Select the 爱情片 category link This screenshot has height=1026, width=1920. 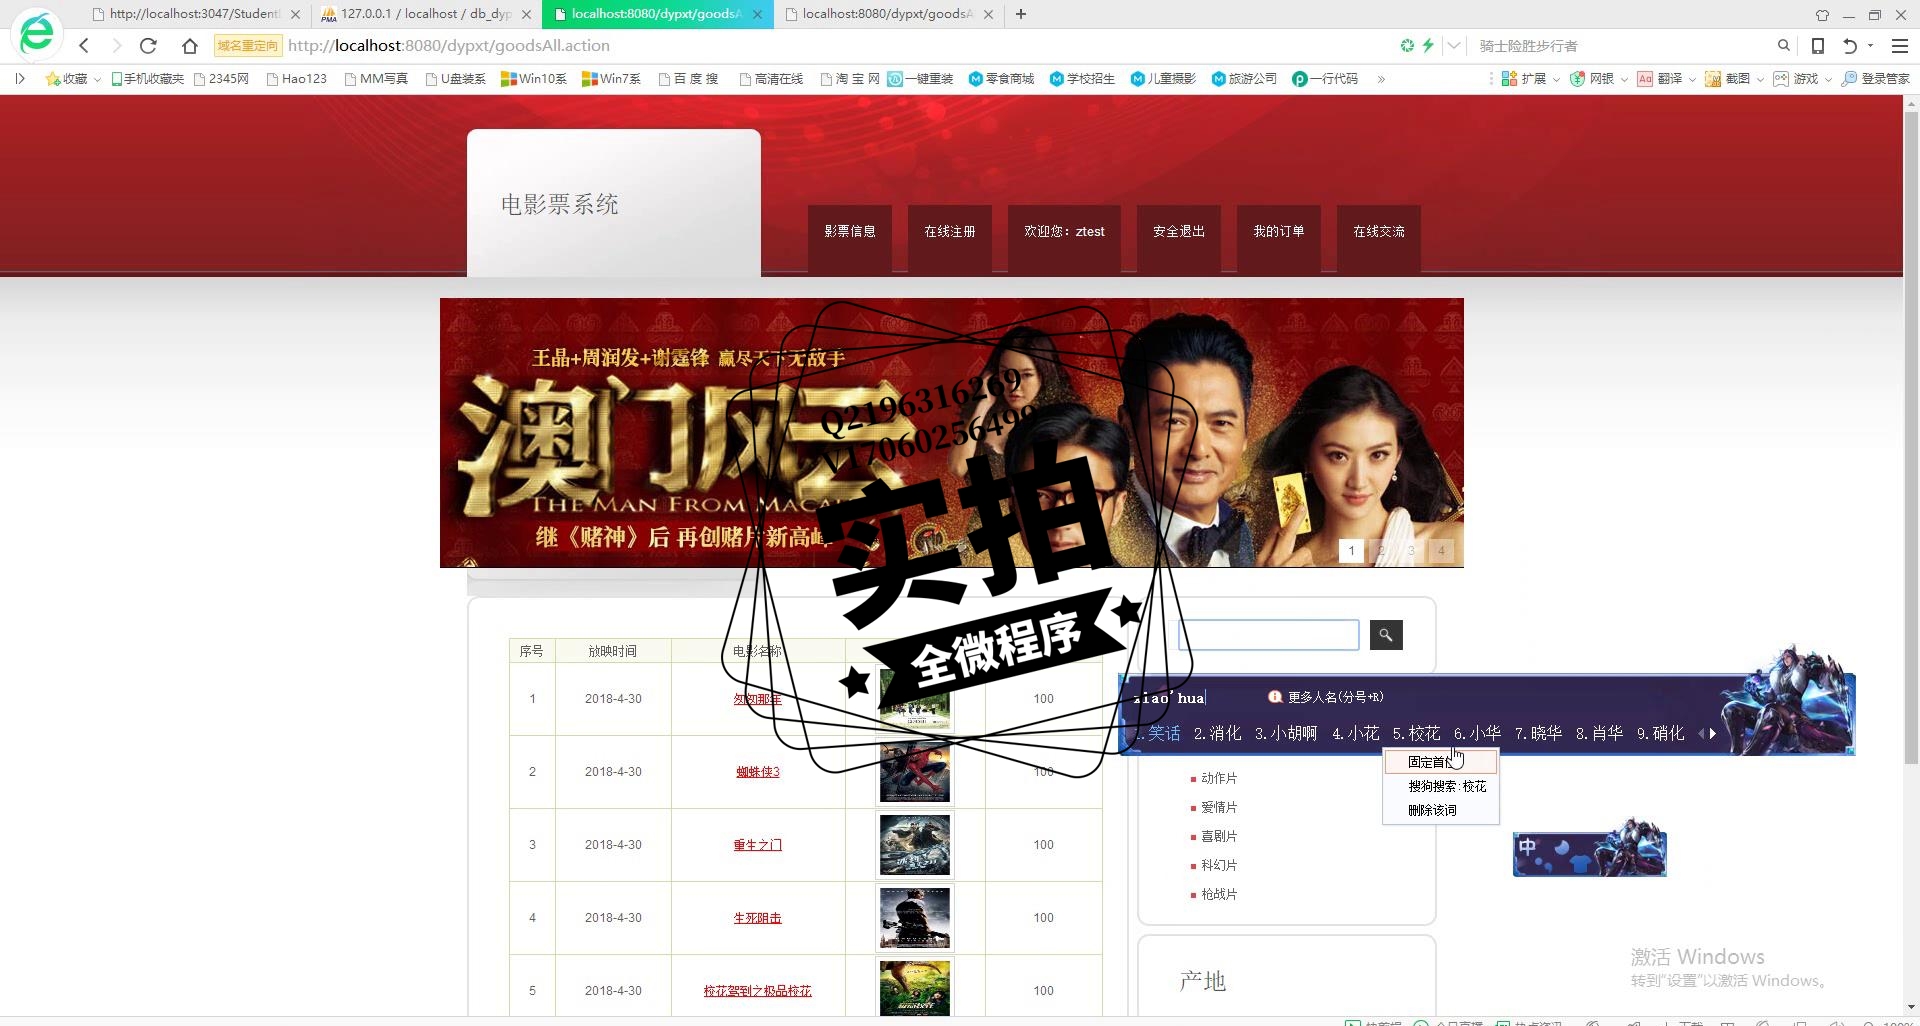point(1219,807)
